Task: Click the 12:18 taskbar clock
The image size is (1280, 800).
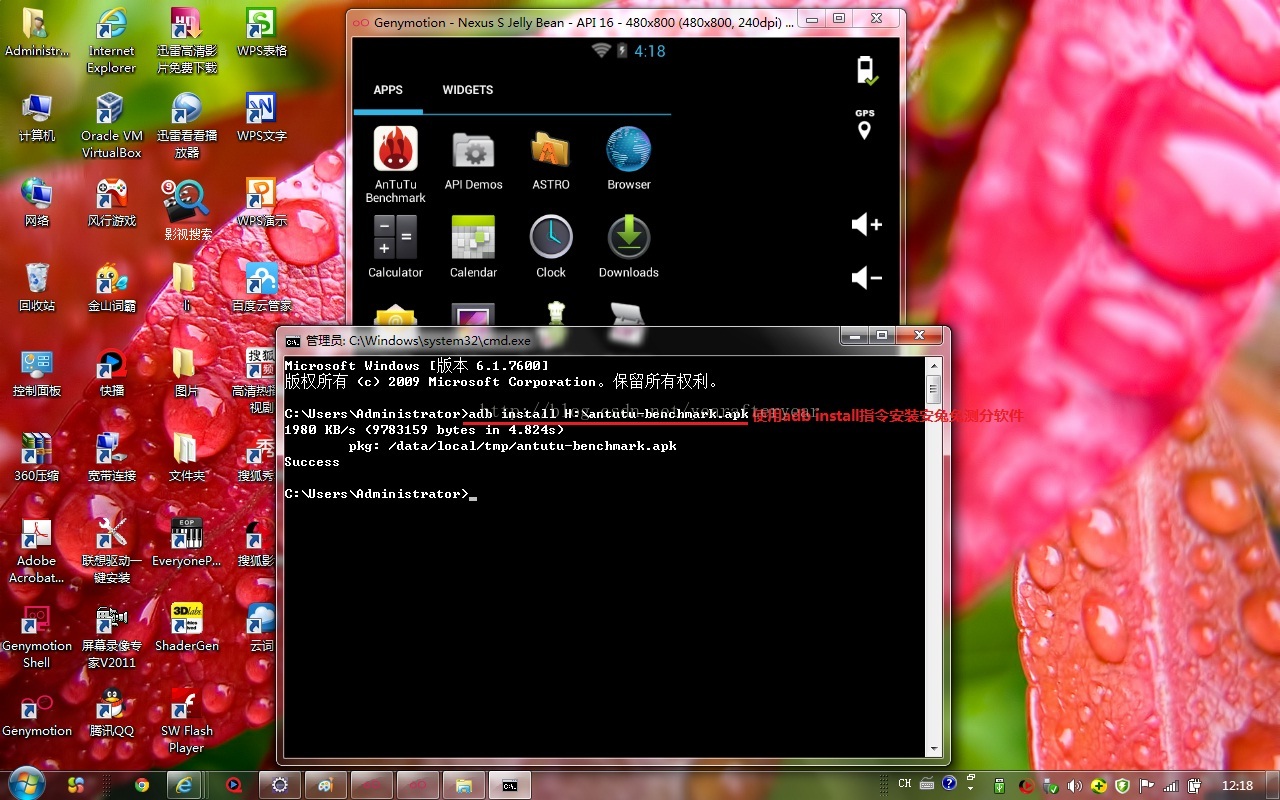Action: coord(1237,786)
